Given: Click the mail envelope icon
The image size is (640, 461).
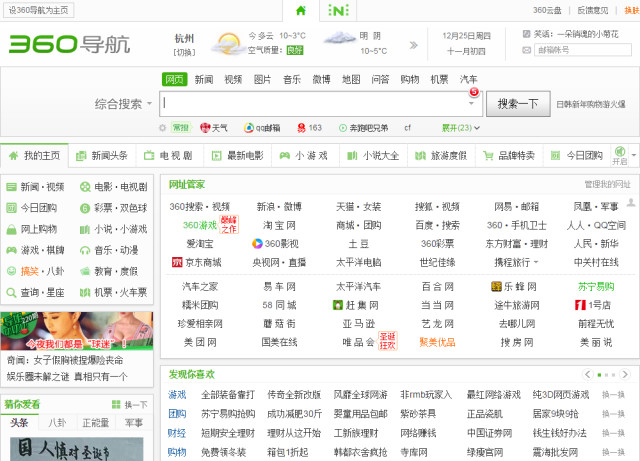Looking at the screenshot, I should click(x=527, y=50).
